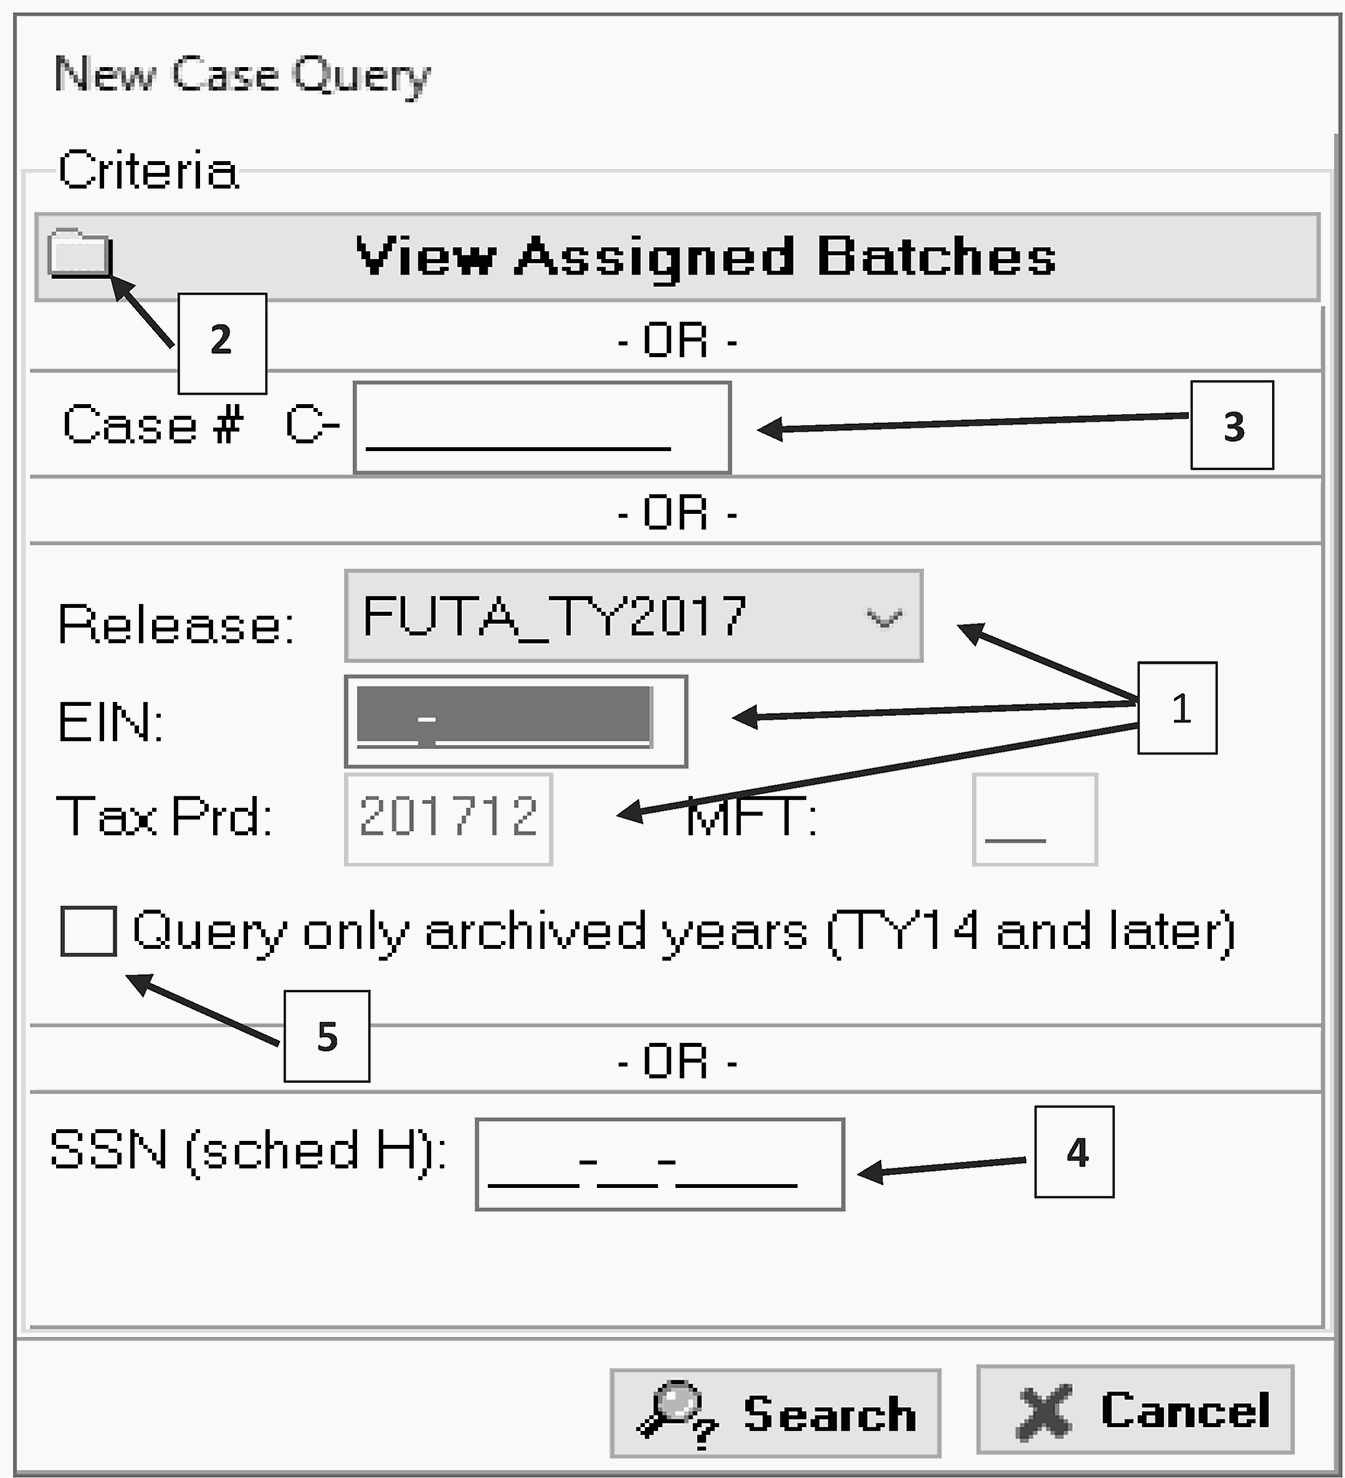Click into the EIN input field

click(x=515, y=721)
